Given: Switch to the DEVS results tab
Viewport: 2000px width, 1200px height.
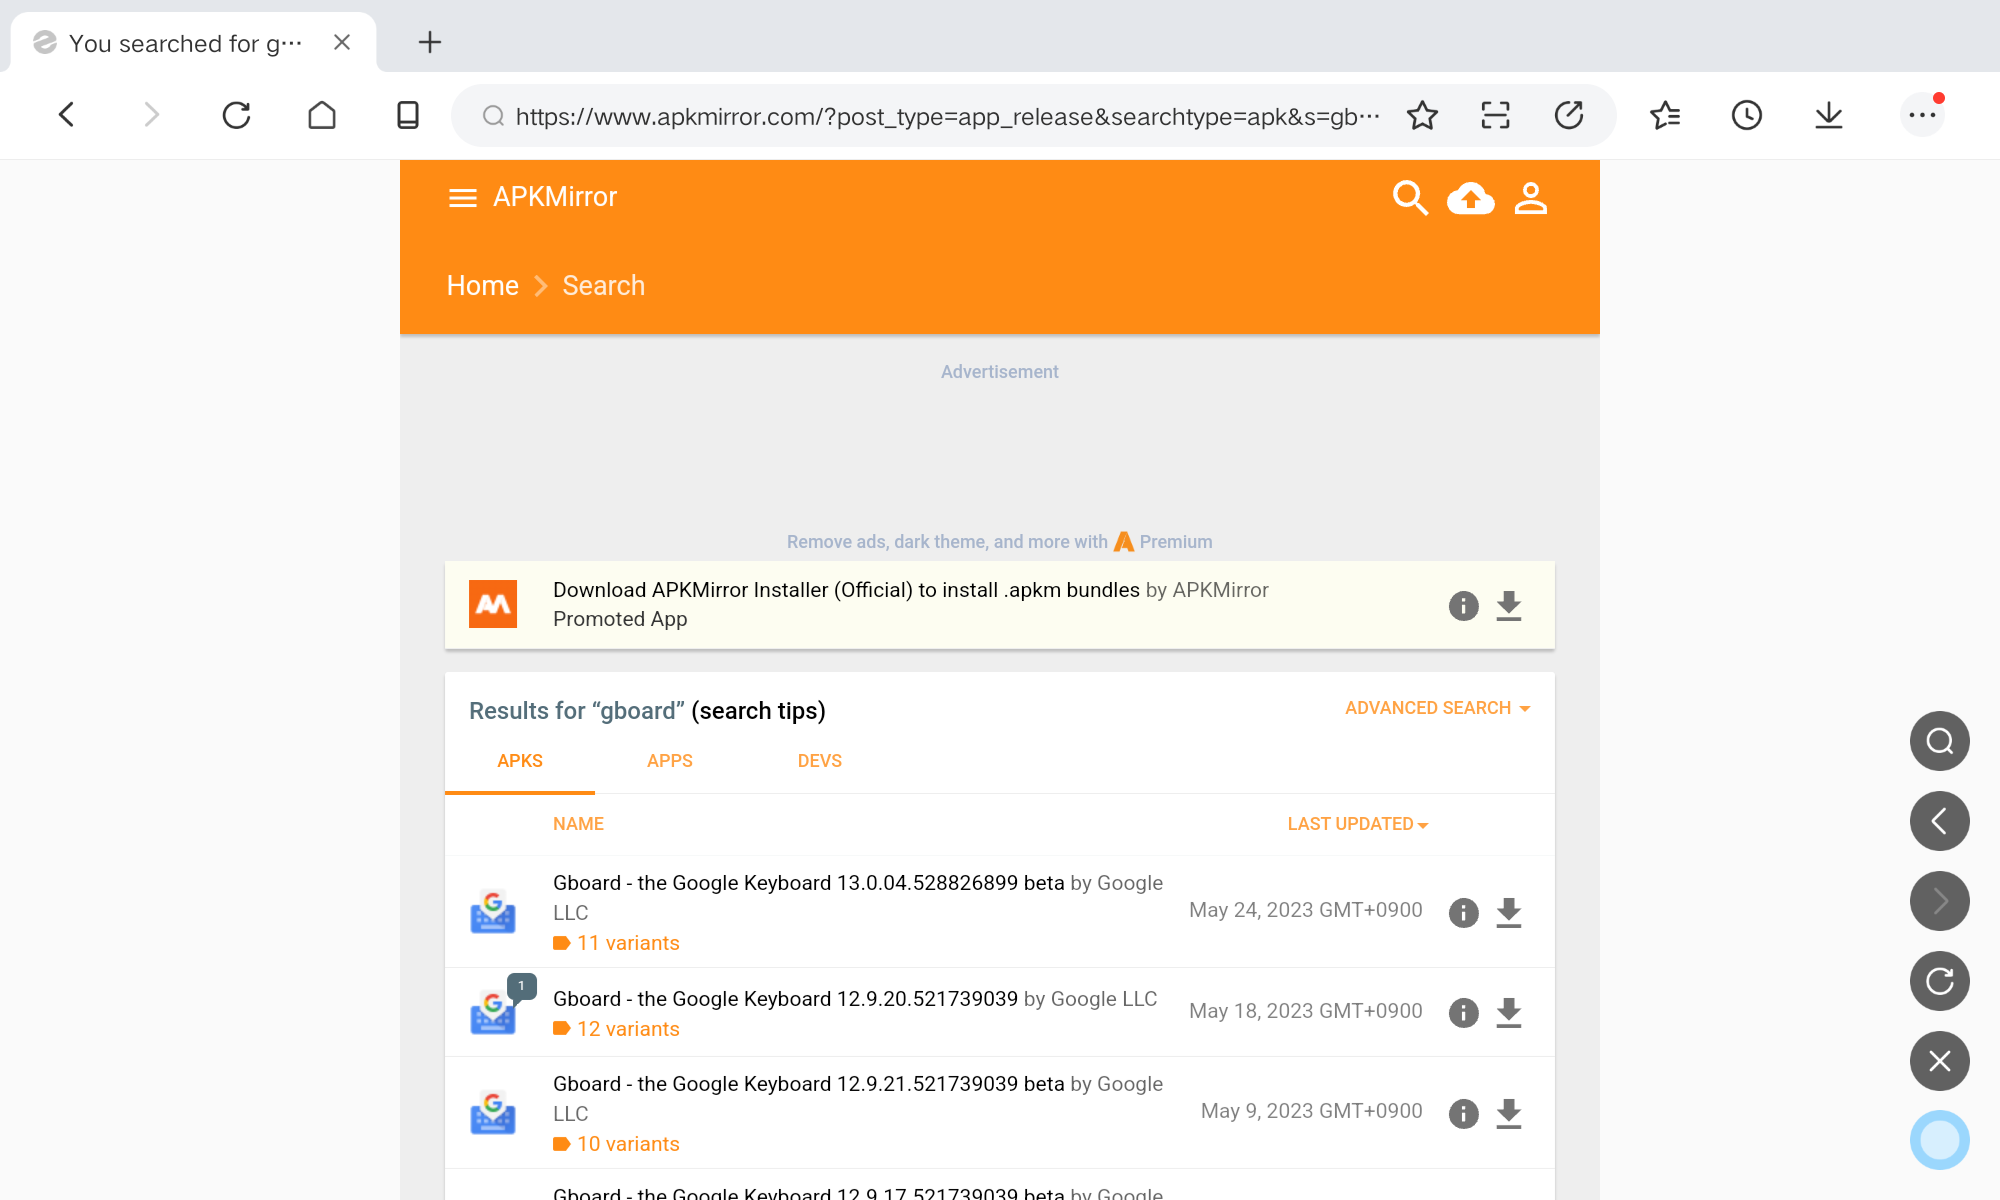Looking at the screenshot, I should 819,761.
